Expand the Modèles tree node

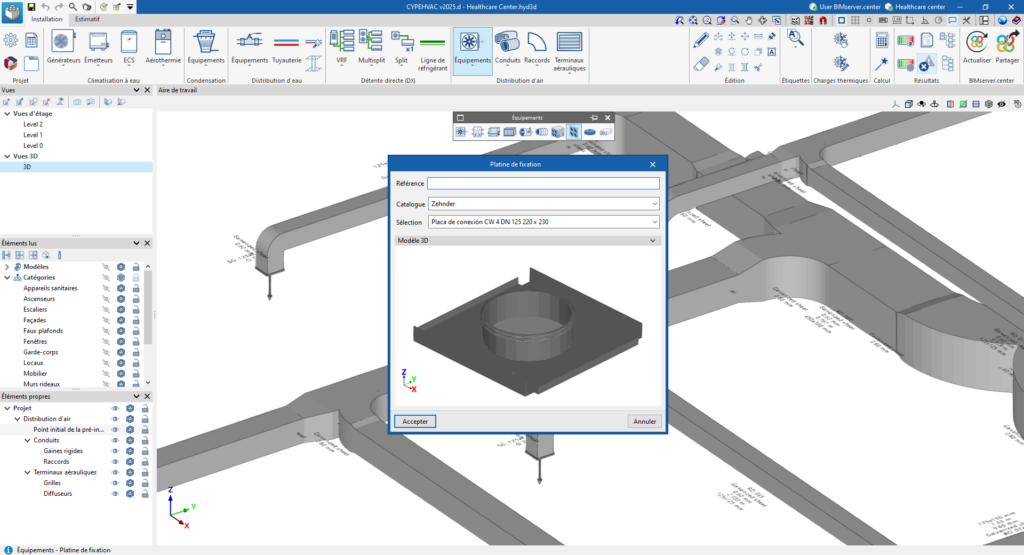click(7, 267)
